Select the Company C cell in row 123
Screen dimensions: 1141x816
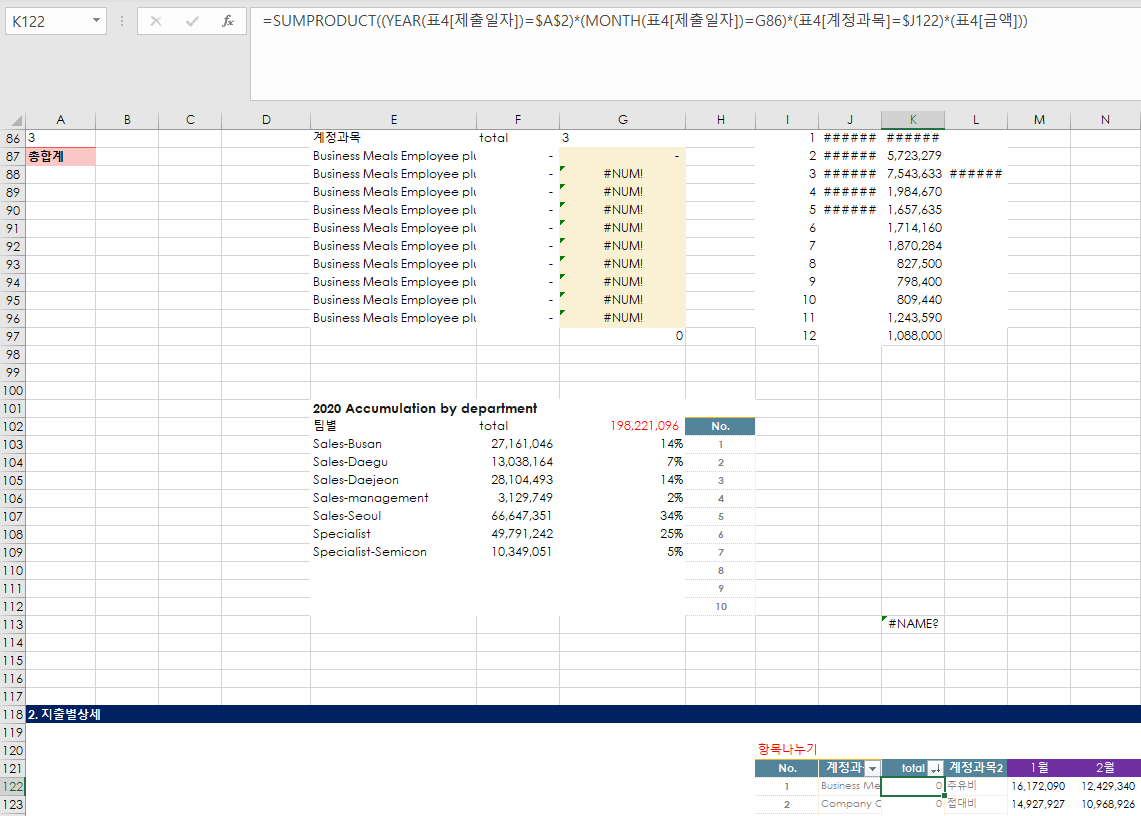tap(850, 804)
